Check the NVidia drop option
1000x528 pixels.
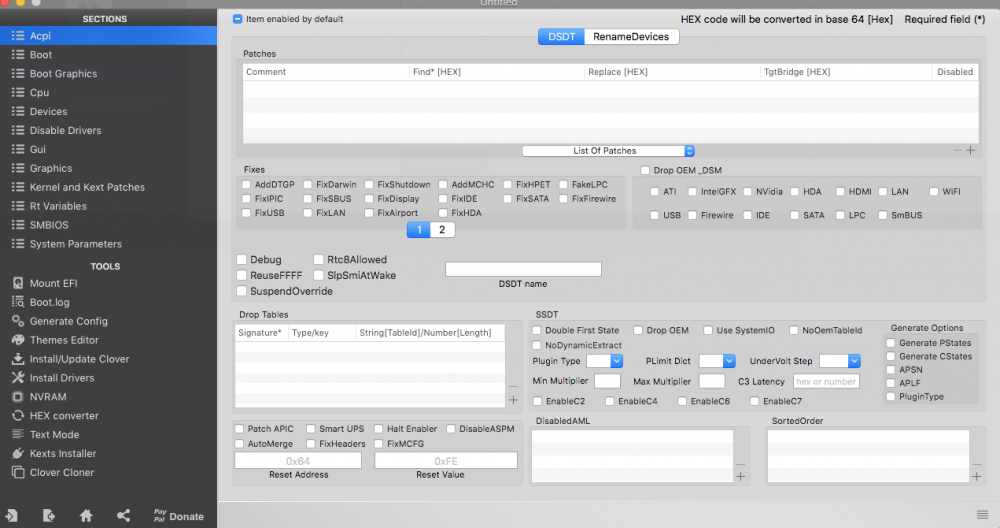[747, 191]
